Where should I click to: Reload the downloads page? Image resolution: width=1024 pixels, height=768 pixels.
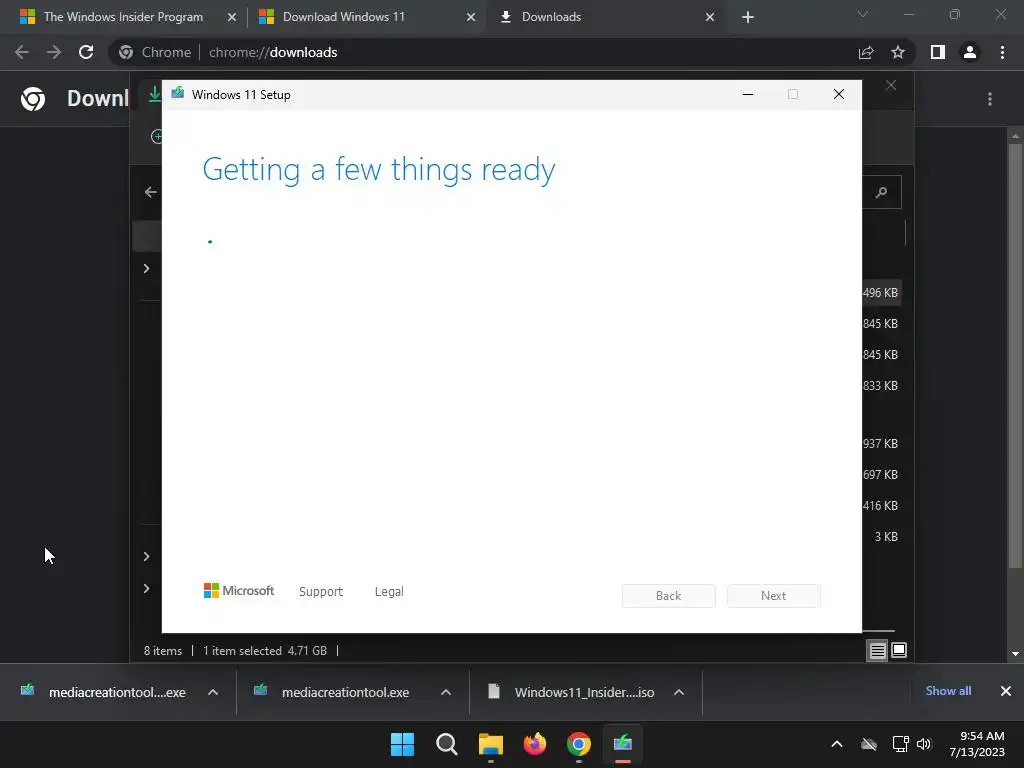pyautogui.click(x=86, y=52)
